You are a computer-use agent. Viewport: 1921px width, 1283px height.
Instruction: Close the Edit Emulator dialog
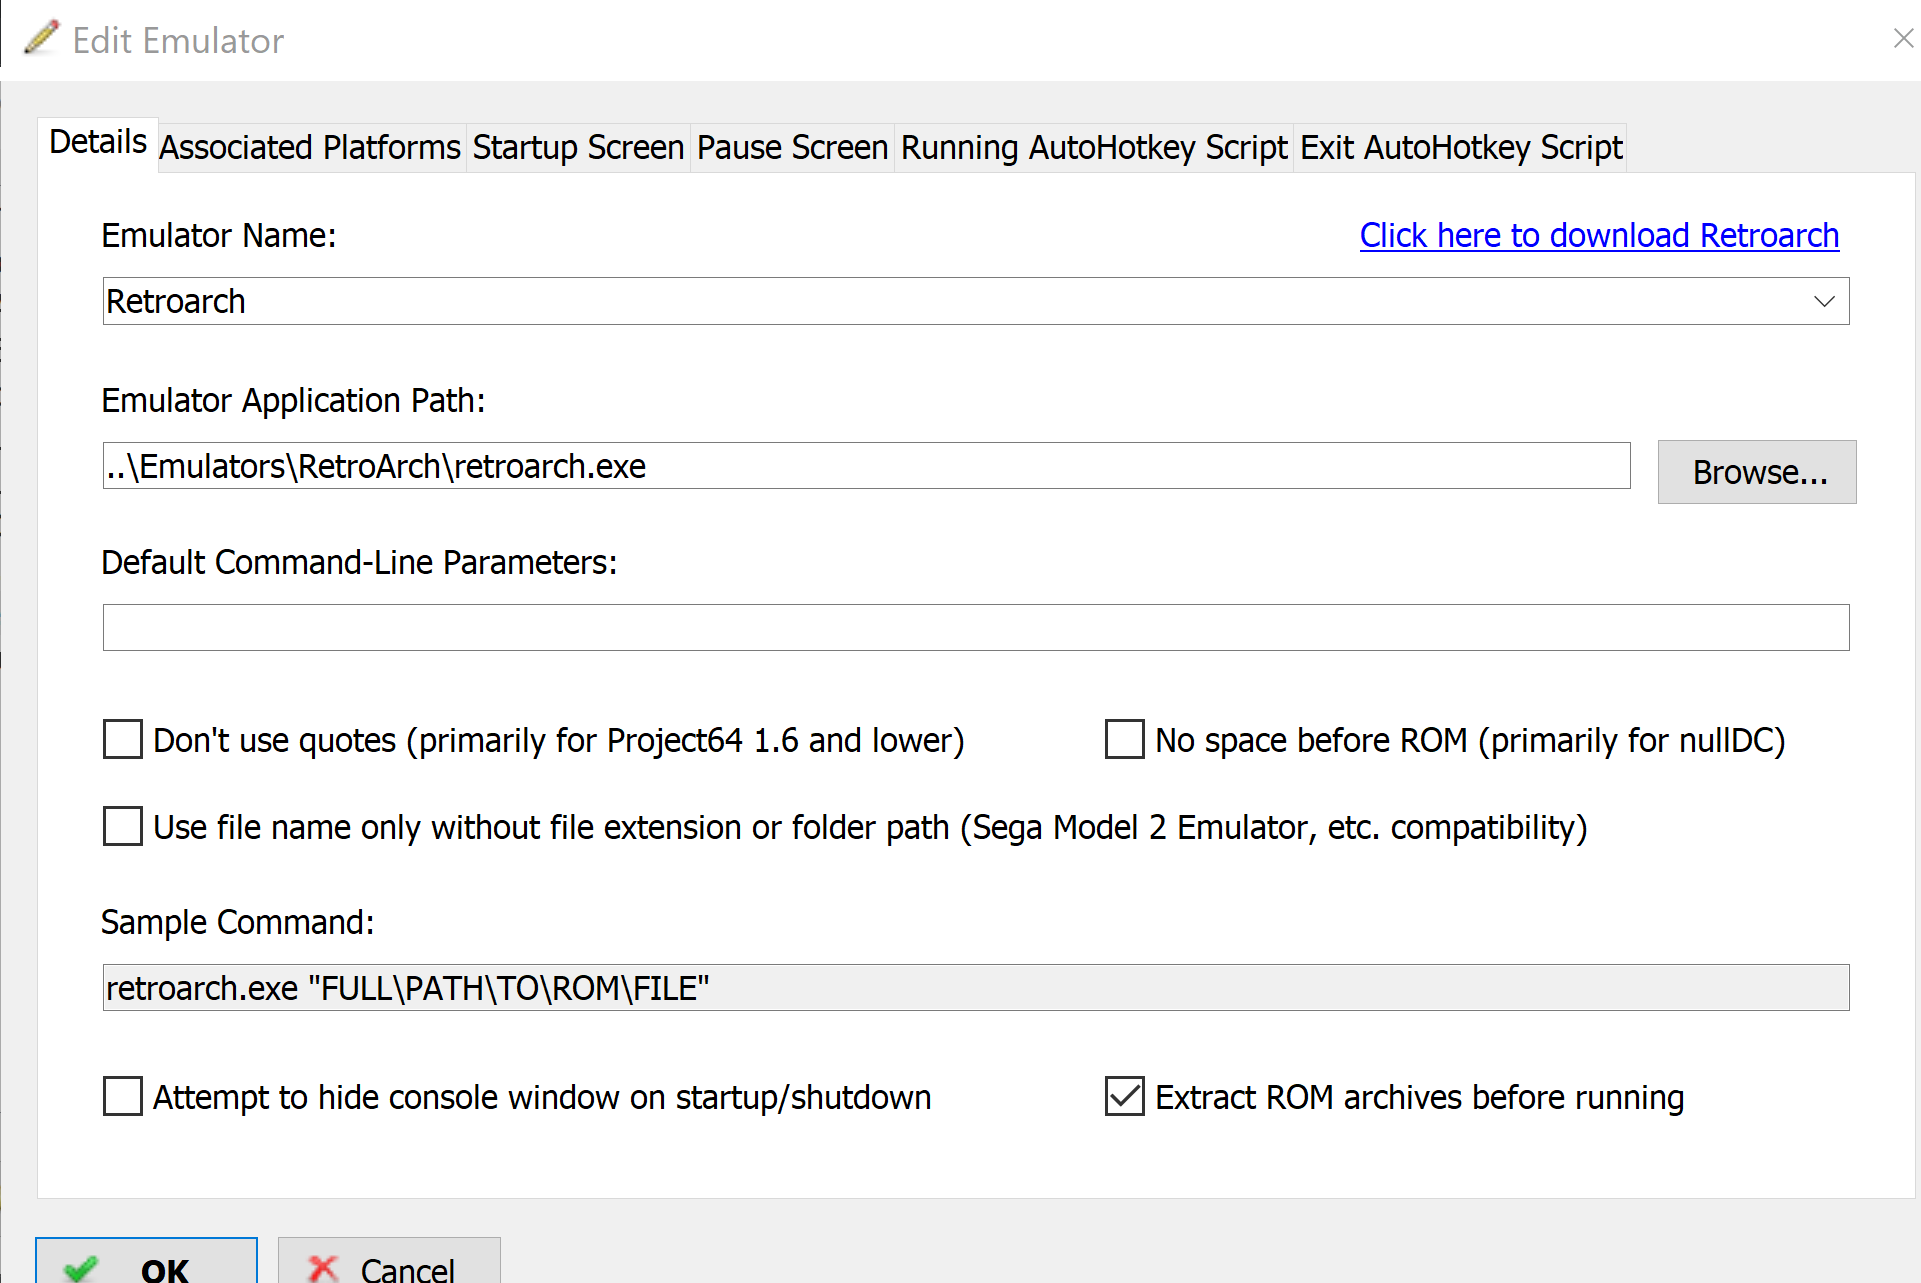pyautogui.click(x=1903, y=39)
